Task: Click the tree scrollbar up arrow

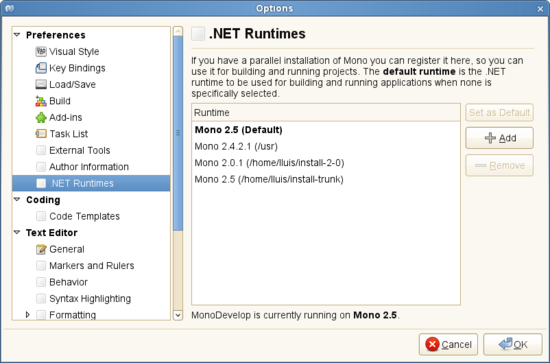Action: [178, 32]
